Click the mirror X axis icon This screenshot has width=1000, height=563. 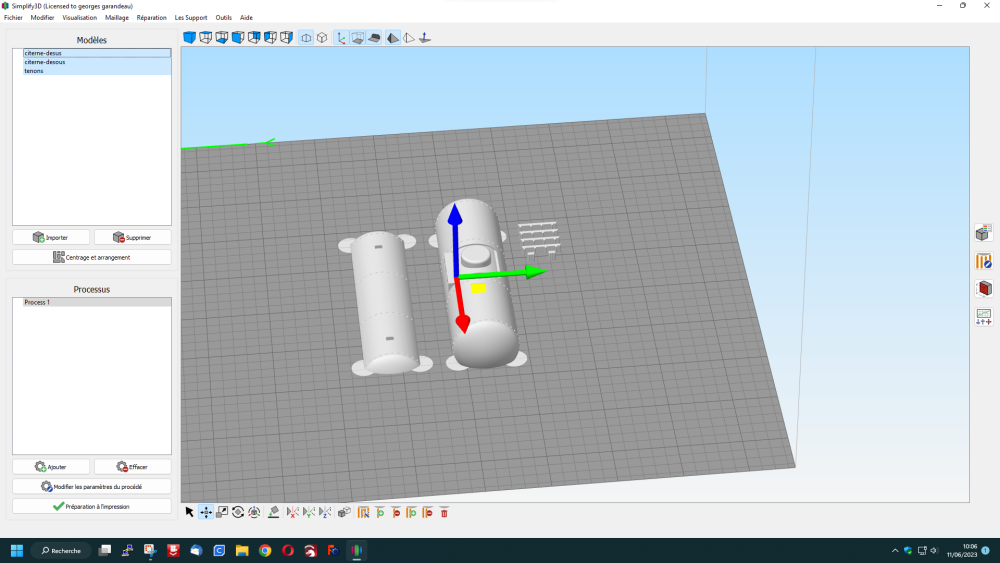click(293, 512)
